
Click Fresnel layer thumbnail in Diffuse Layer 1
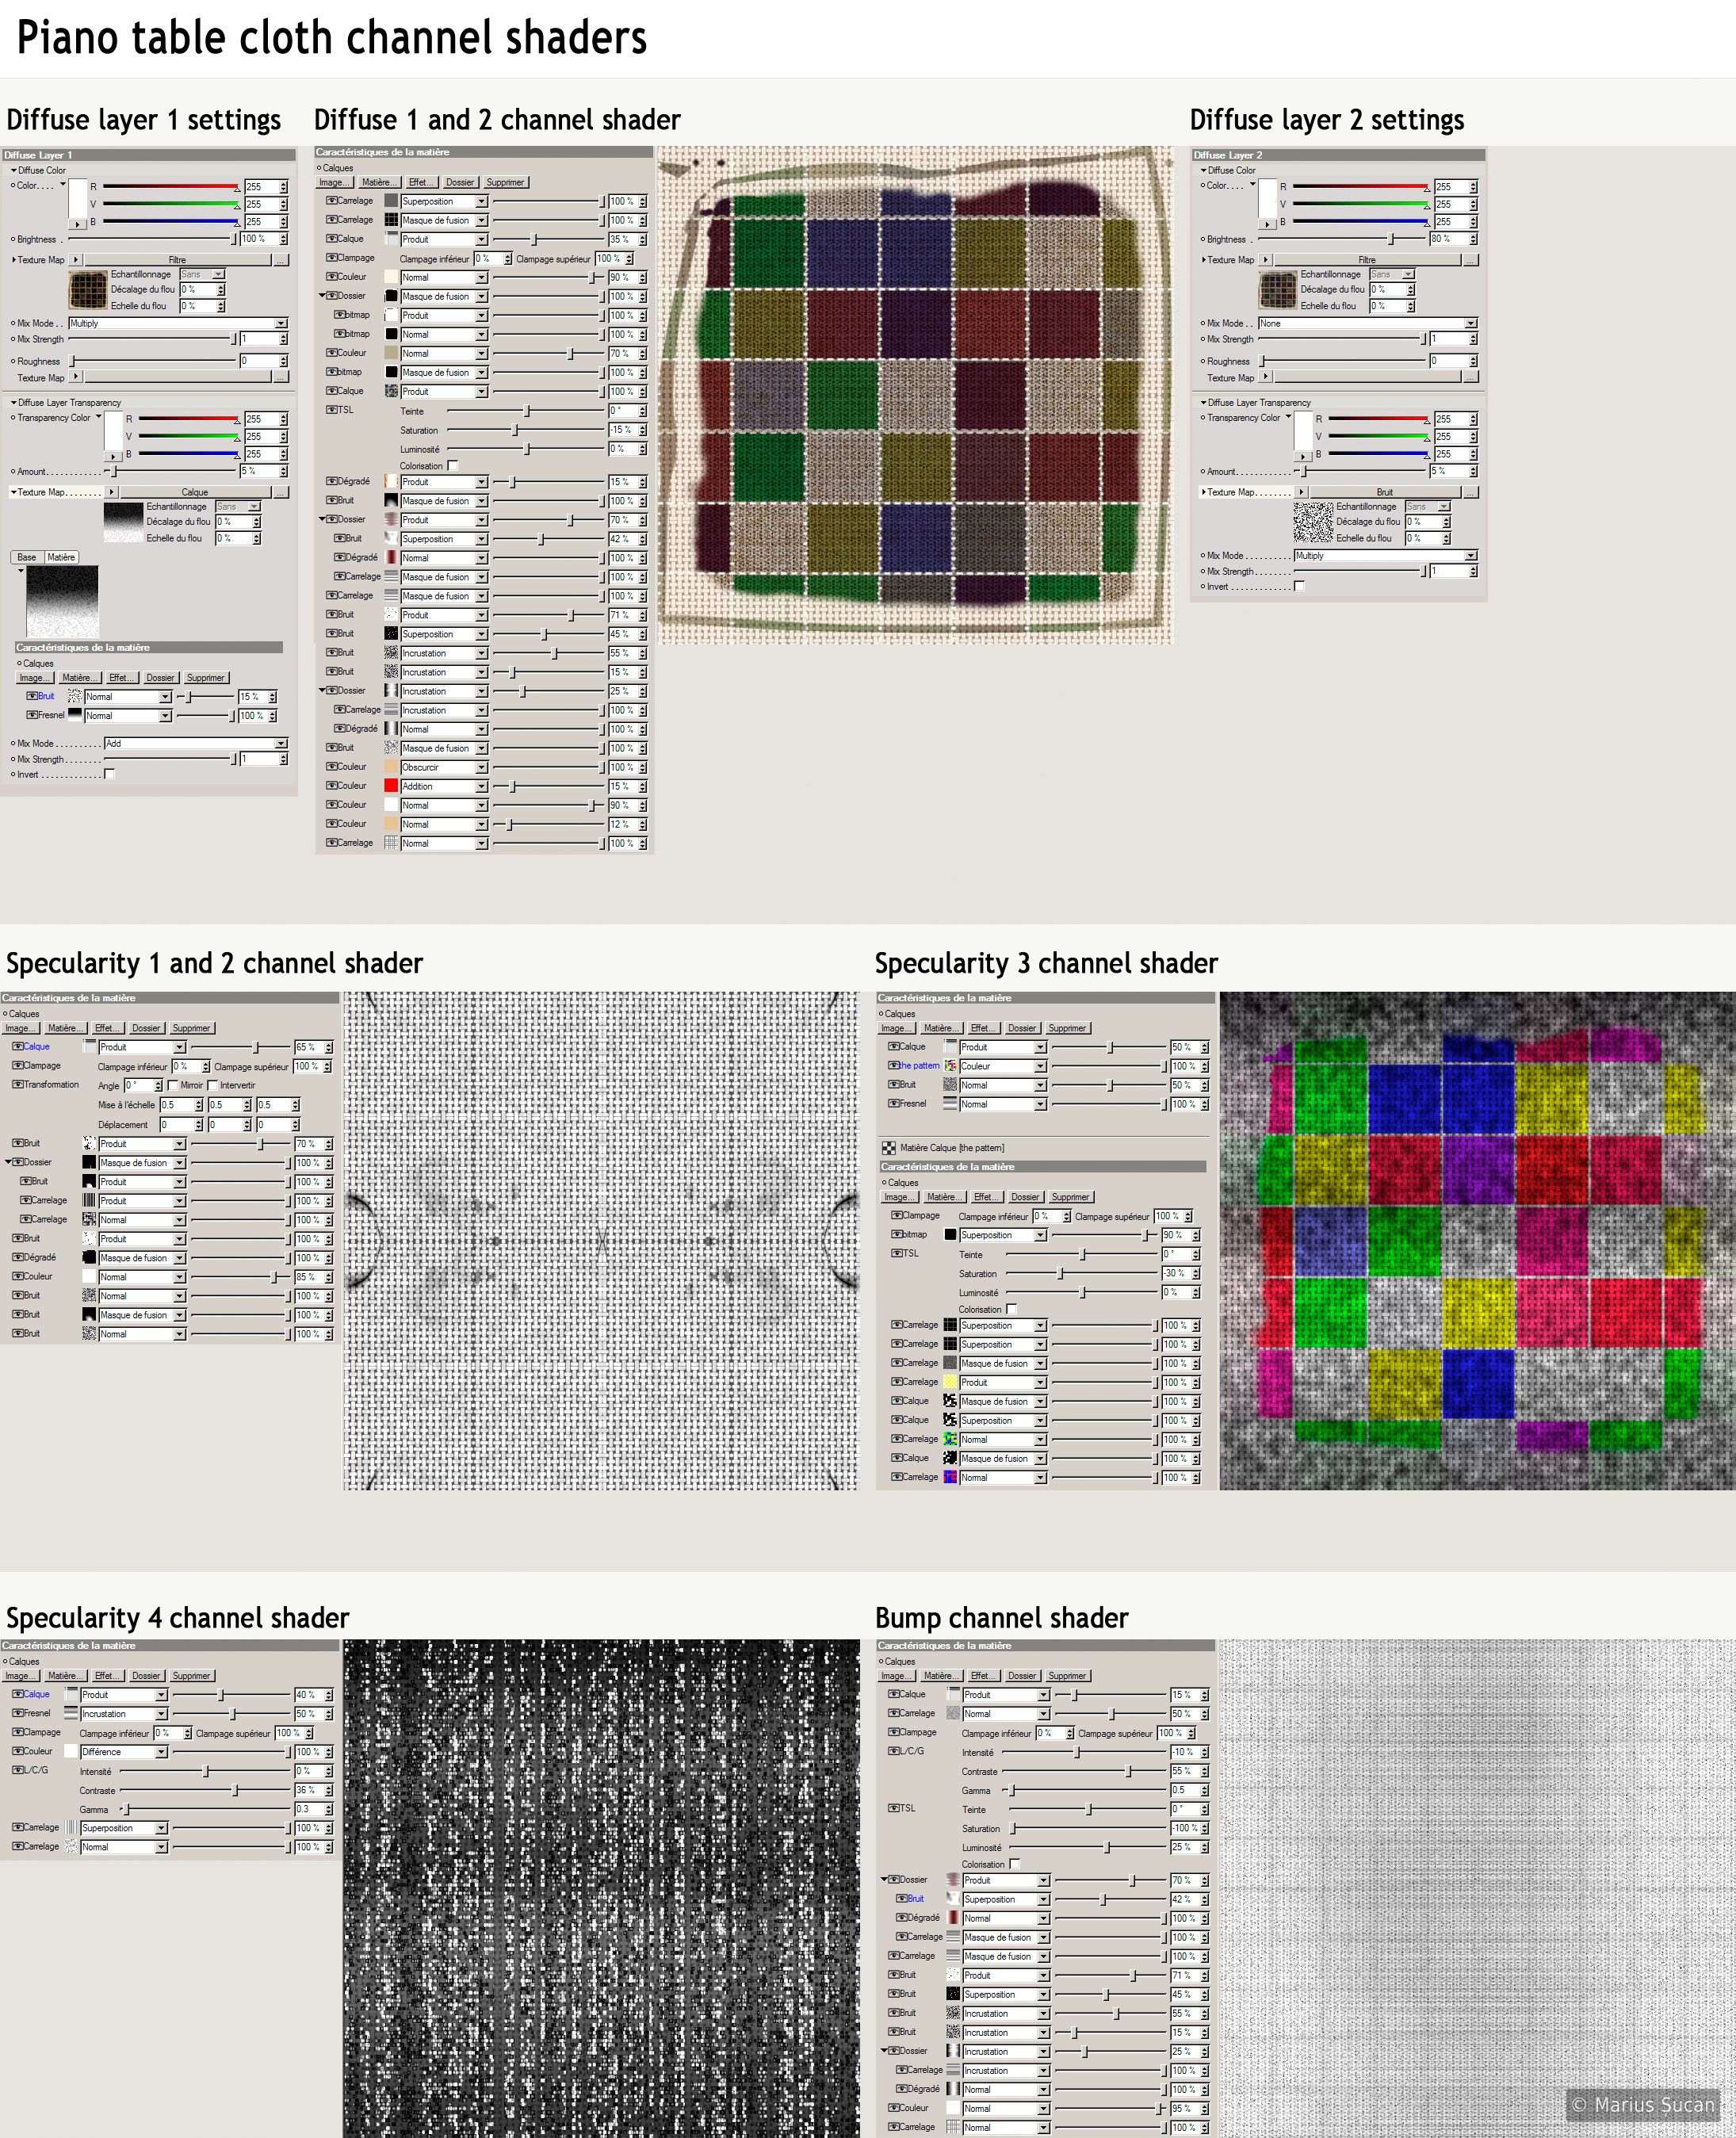pos(74,715)
